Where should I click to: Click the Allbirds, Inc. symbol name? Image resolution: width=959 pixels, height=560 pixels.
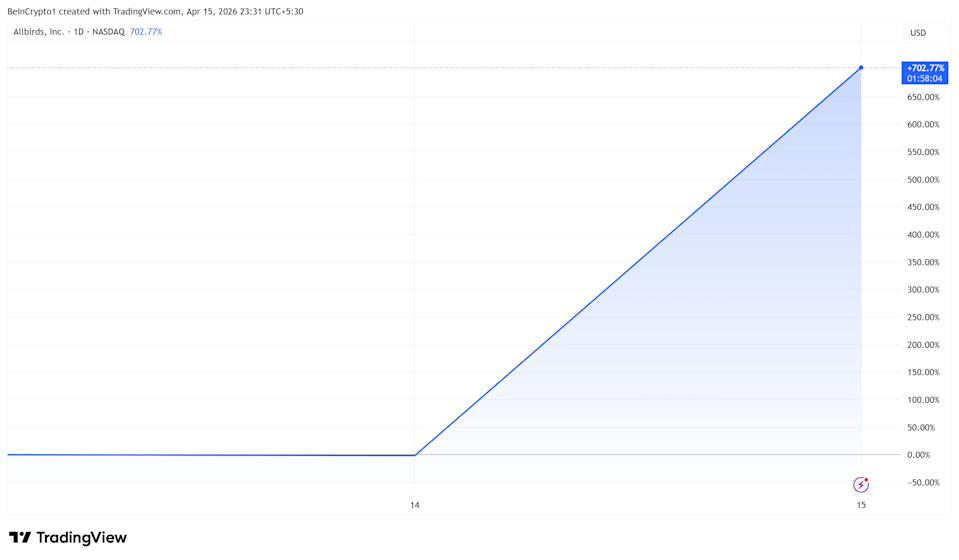38,32
